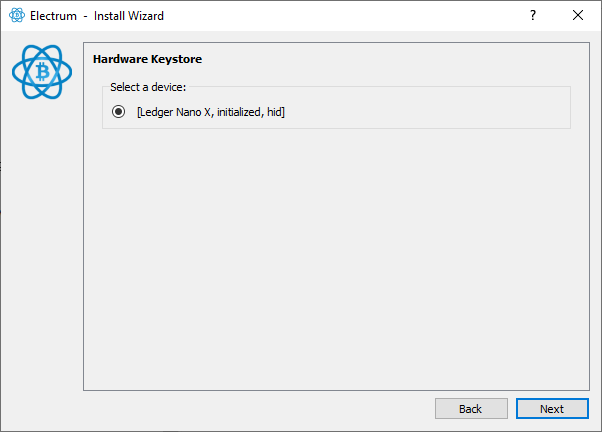
Task: Click the 'Select a device:' label
Action: [148, 87]
